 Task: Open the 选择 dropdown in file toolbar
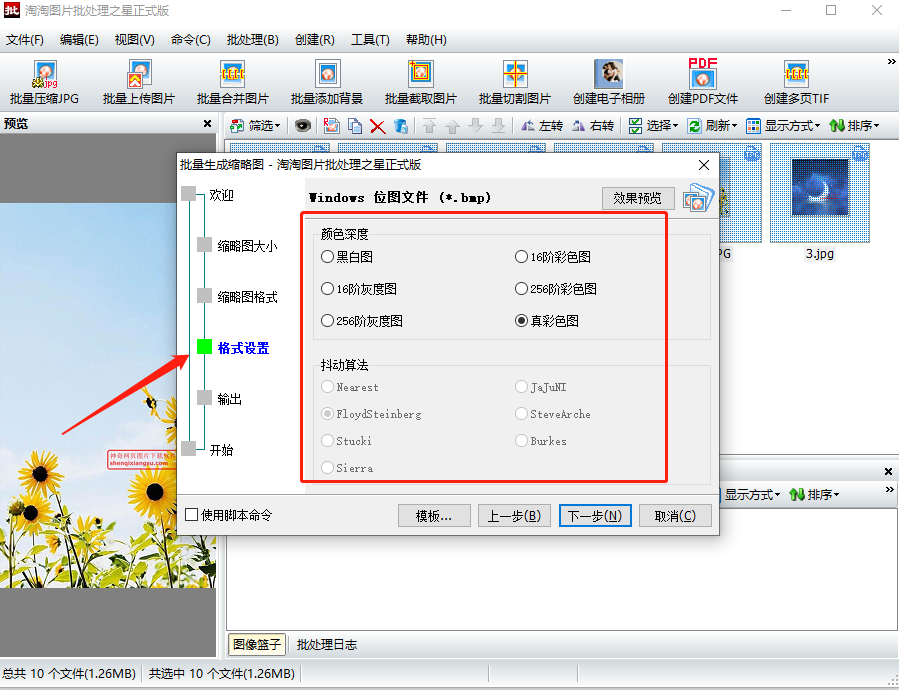point(653,126)
